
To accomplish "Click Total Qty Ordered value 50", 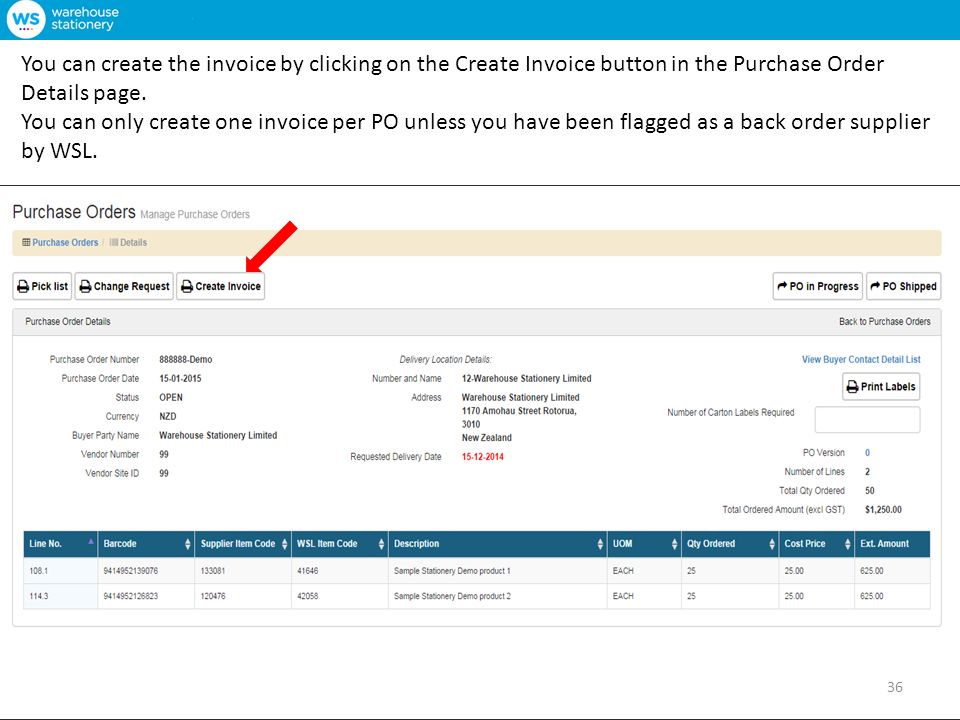I will click(x=869, y=490).
